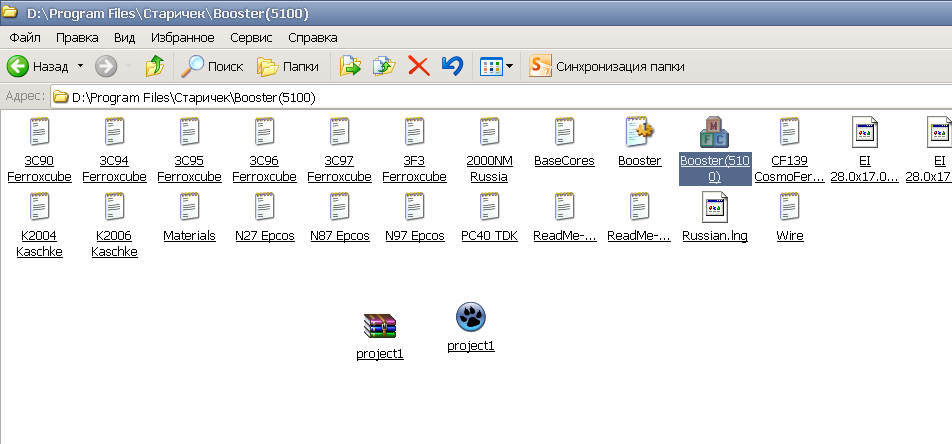Select the Russian.lng language file
Image resolution: width=952 pixels, height=444 pixels.
click(x=715, y=217)
